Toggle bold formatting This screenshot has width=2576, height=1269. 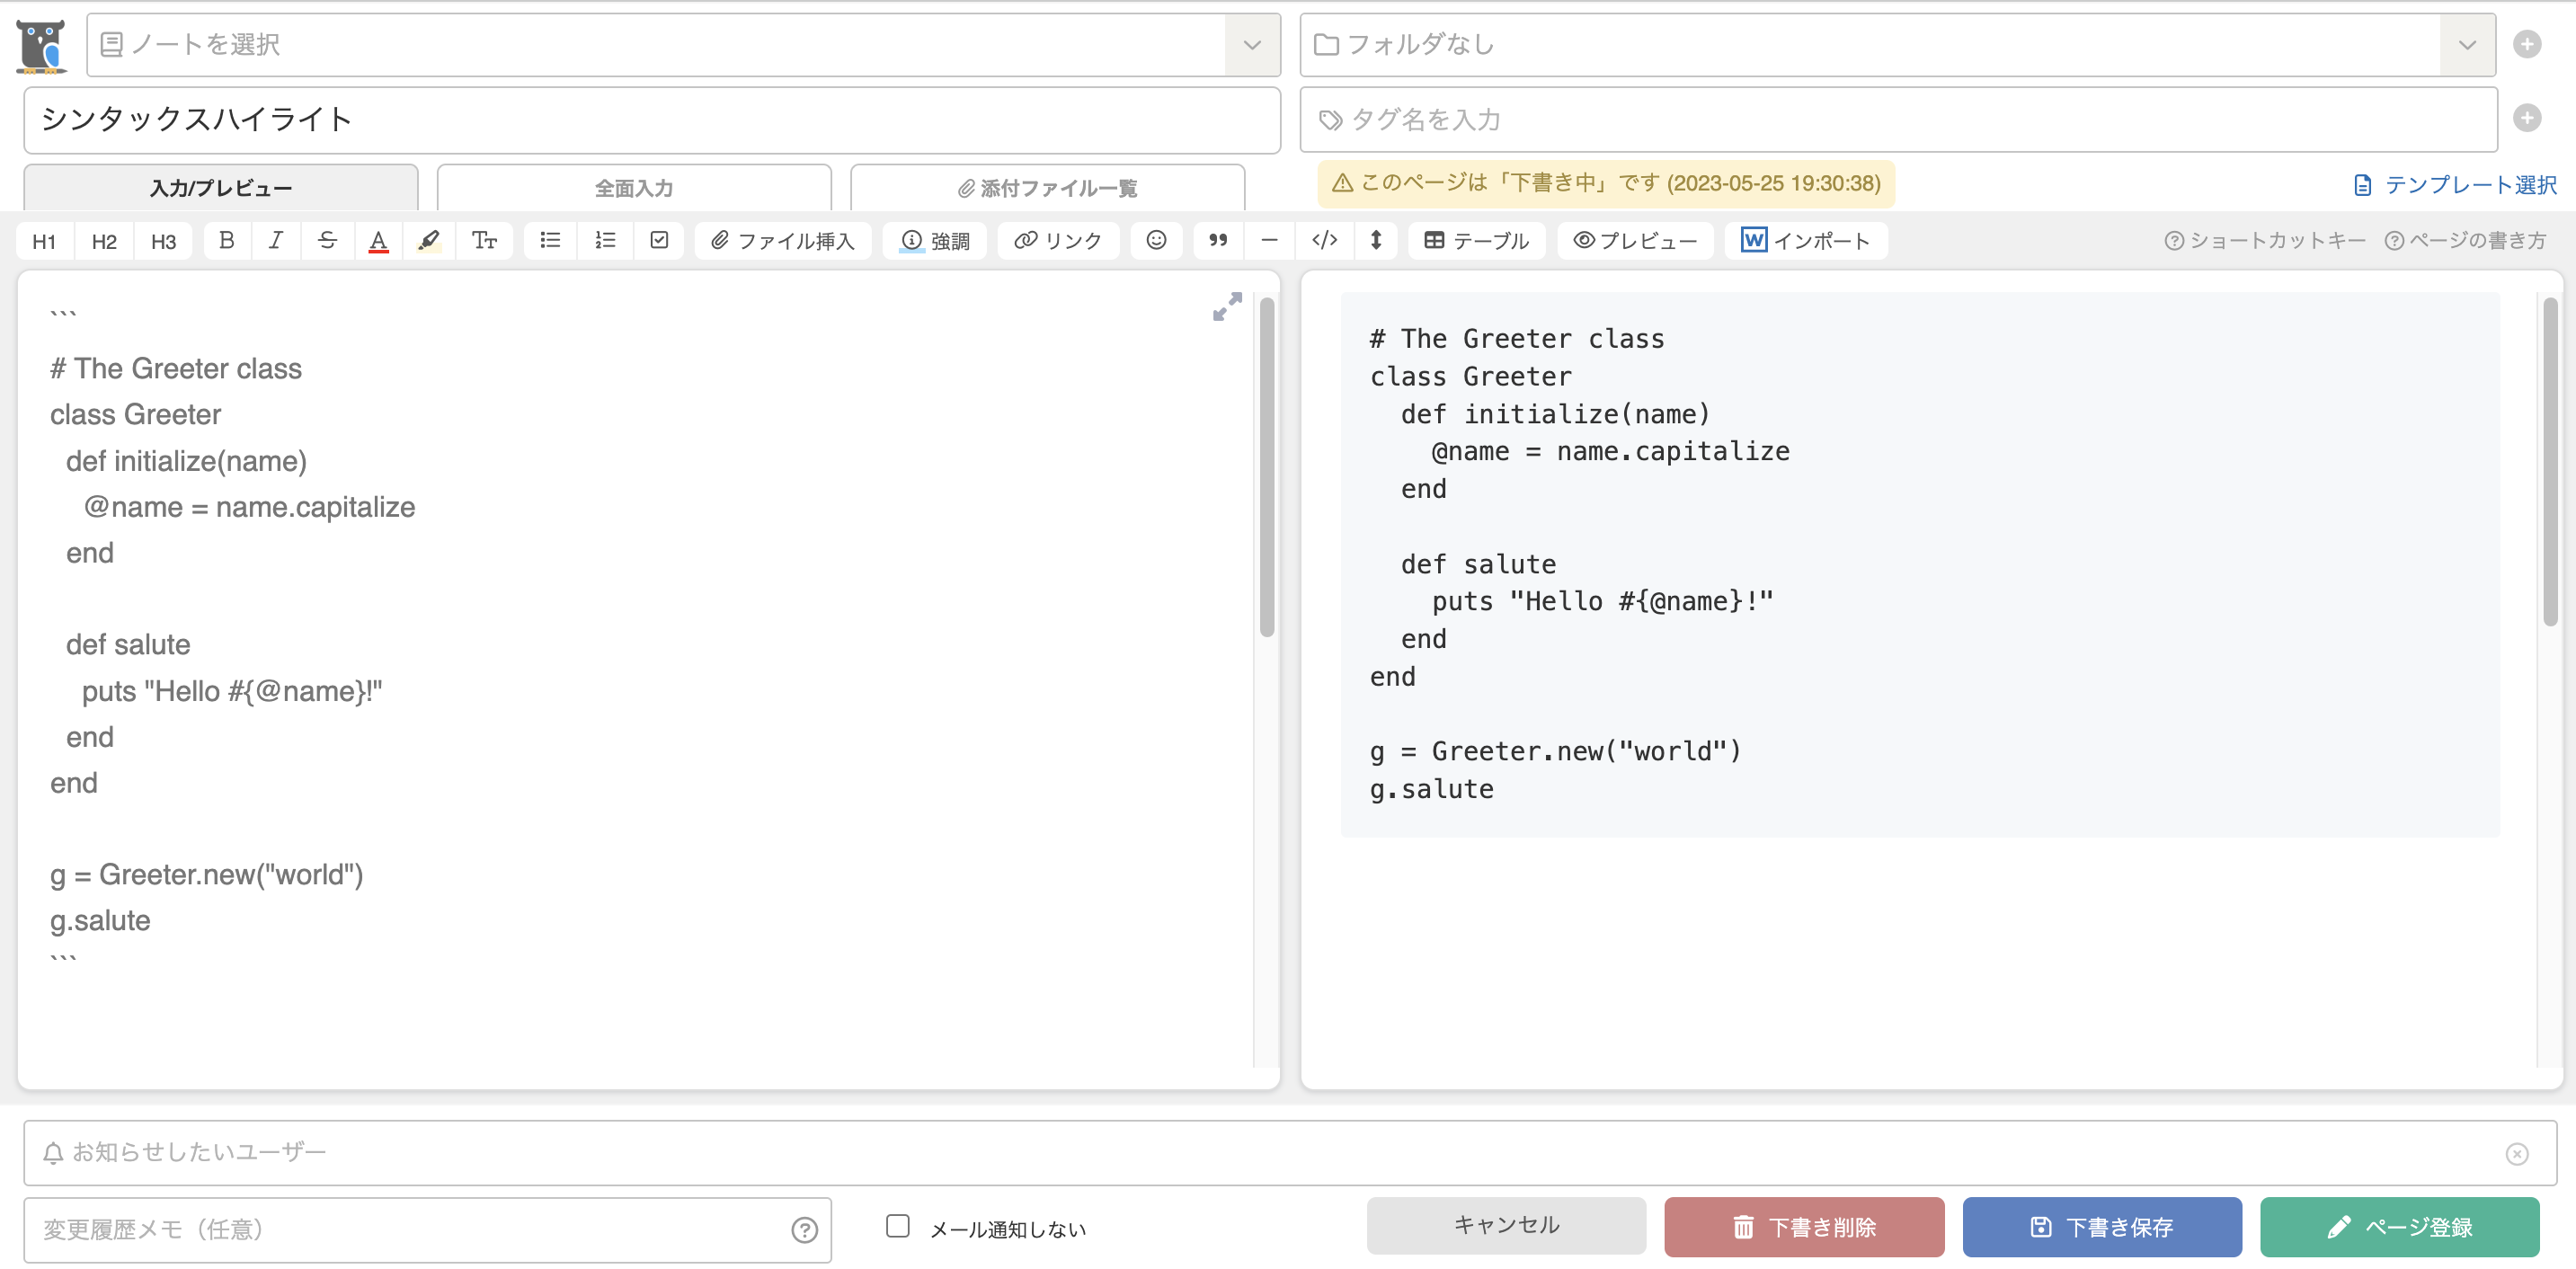point(227,240)
